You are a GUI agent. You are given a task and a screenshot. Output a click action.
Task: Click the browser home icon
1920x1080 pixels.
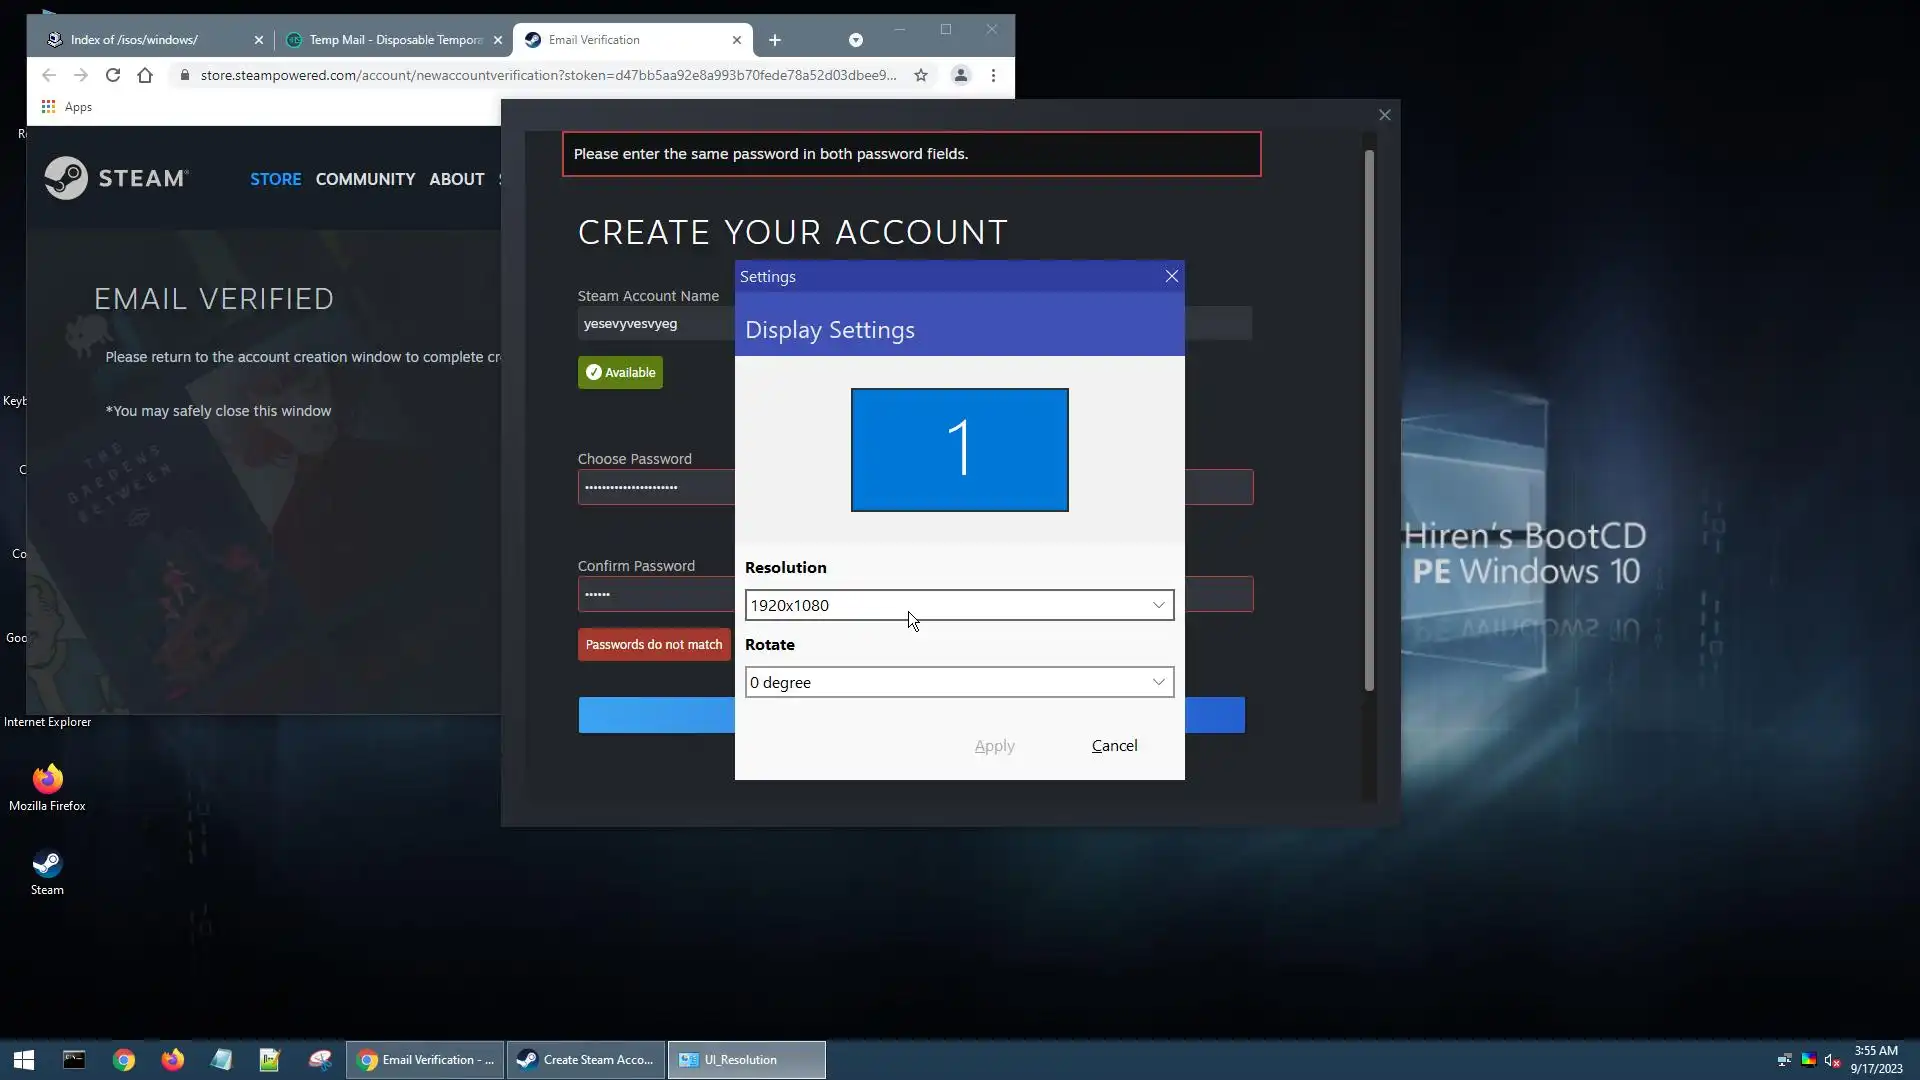[145, 75]
